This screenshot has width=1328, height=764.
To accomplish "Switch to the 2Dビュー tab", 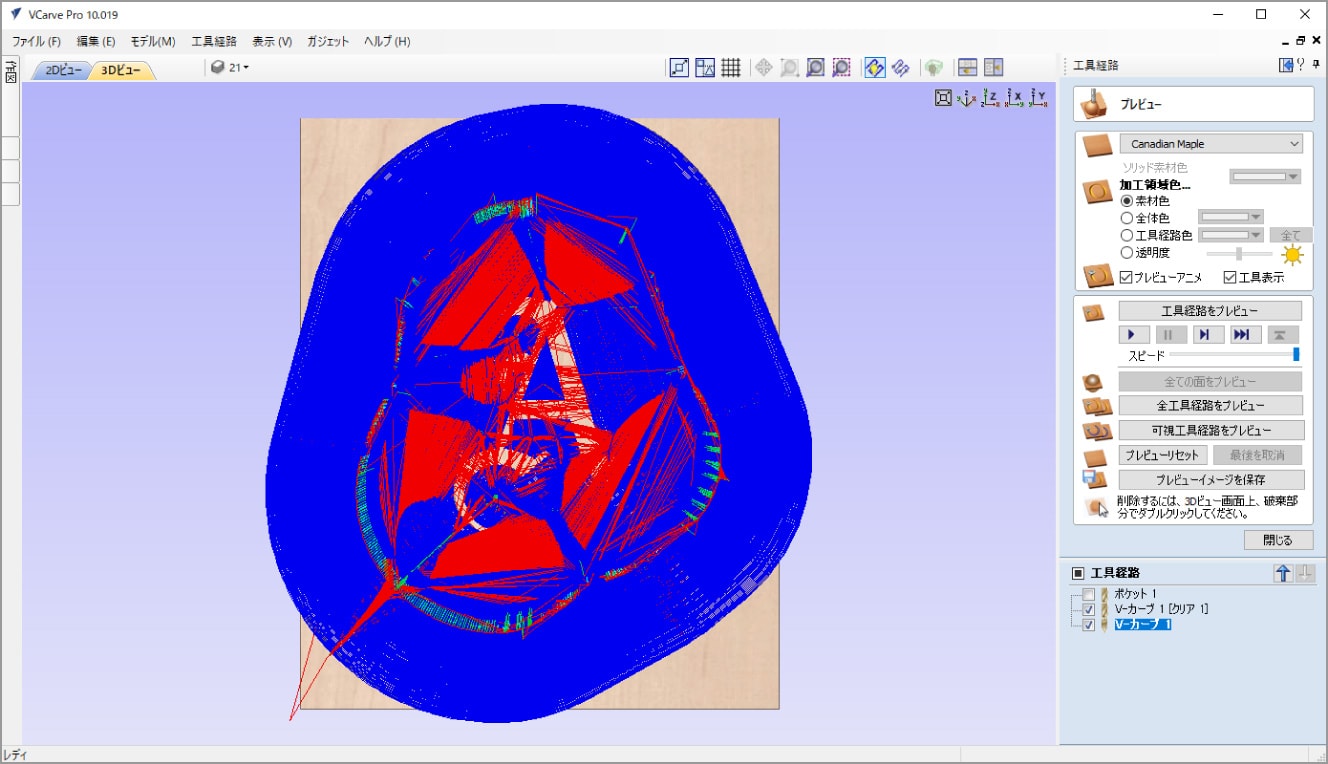I will [64, 70].
